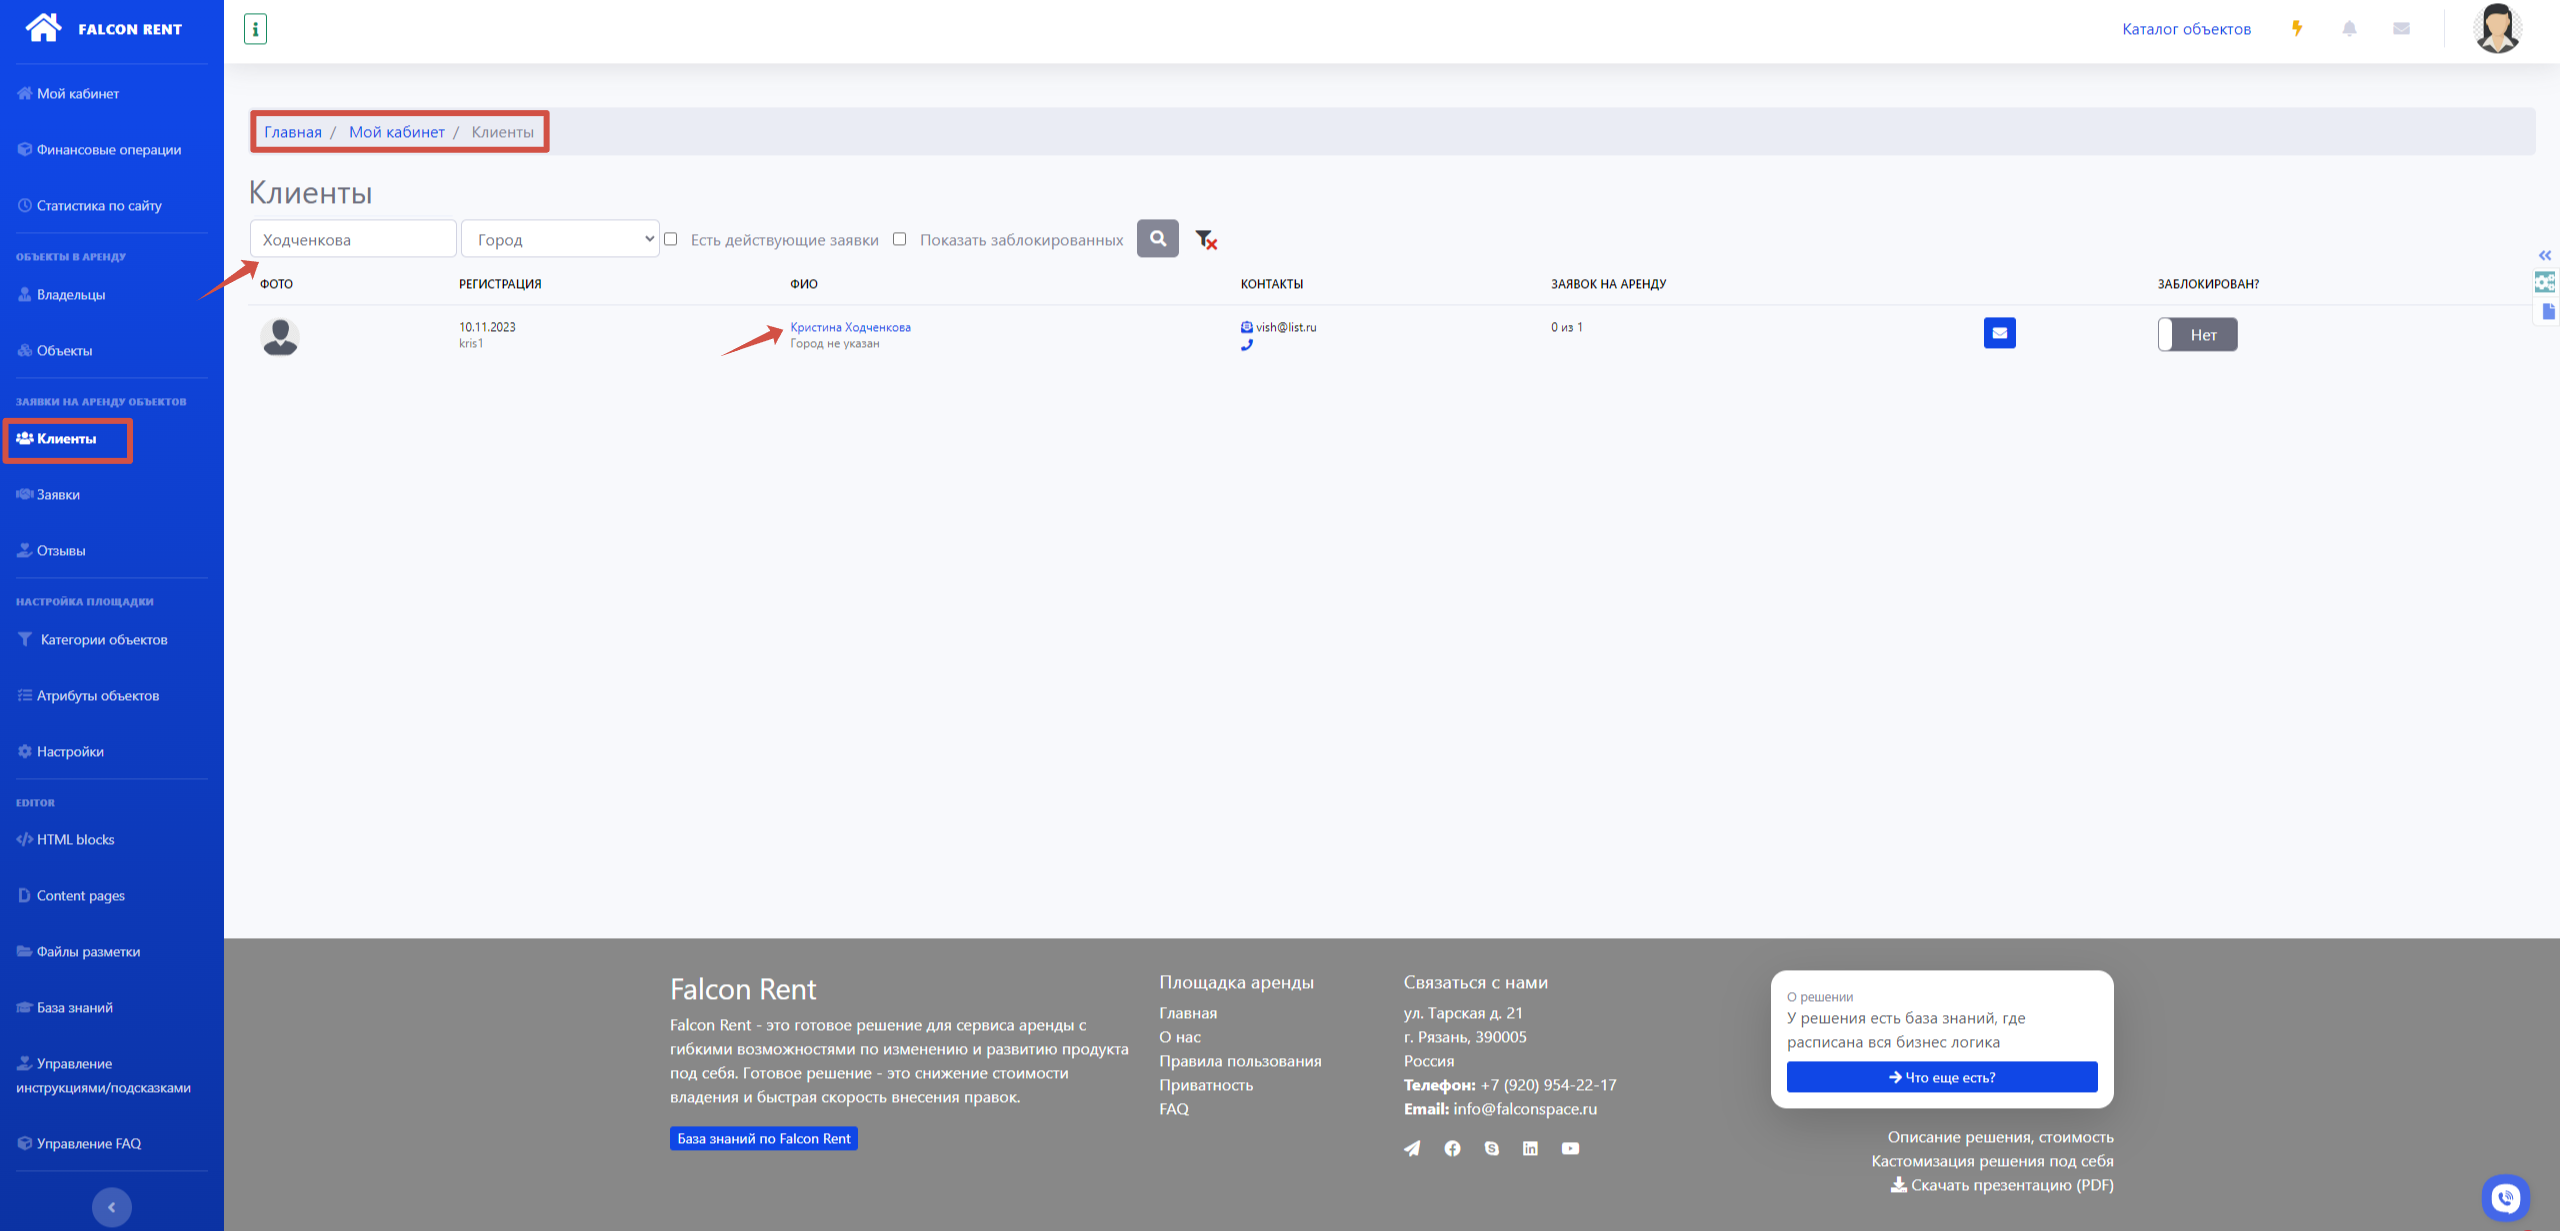Toggle the 'Нет' blocked switch
Viewport: 2560px width, 1231px height.
tap(2197, 335)
